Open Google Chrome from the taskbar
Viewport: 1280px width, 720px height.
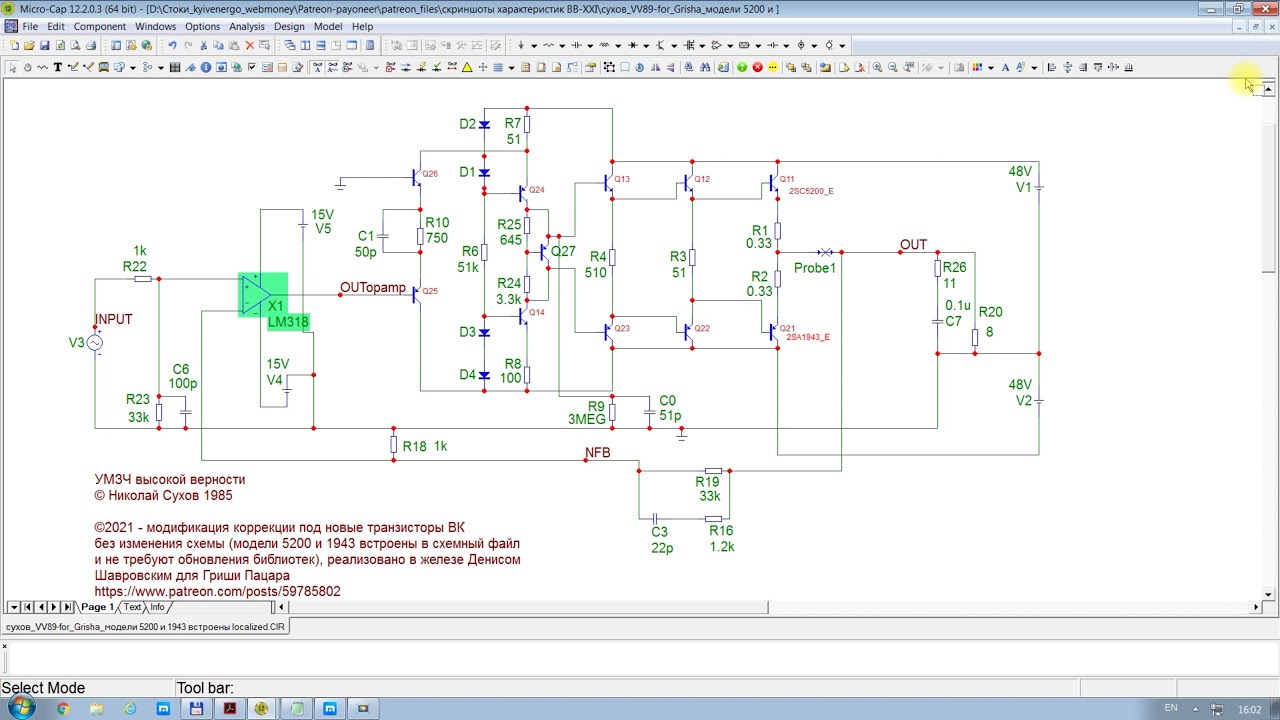62,709
